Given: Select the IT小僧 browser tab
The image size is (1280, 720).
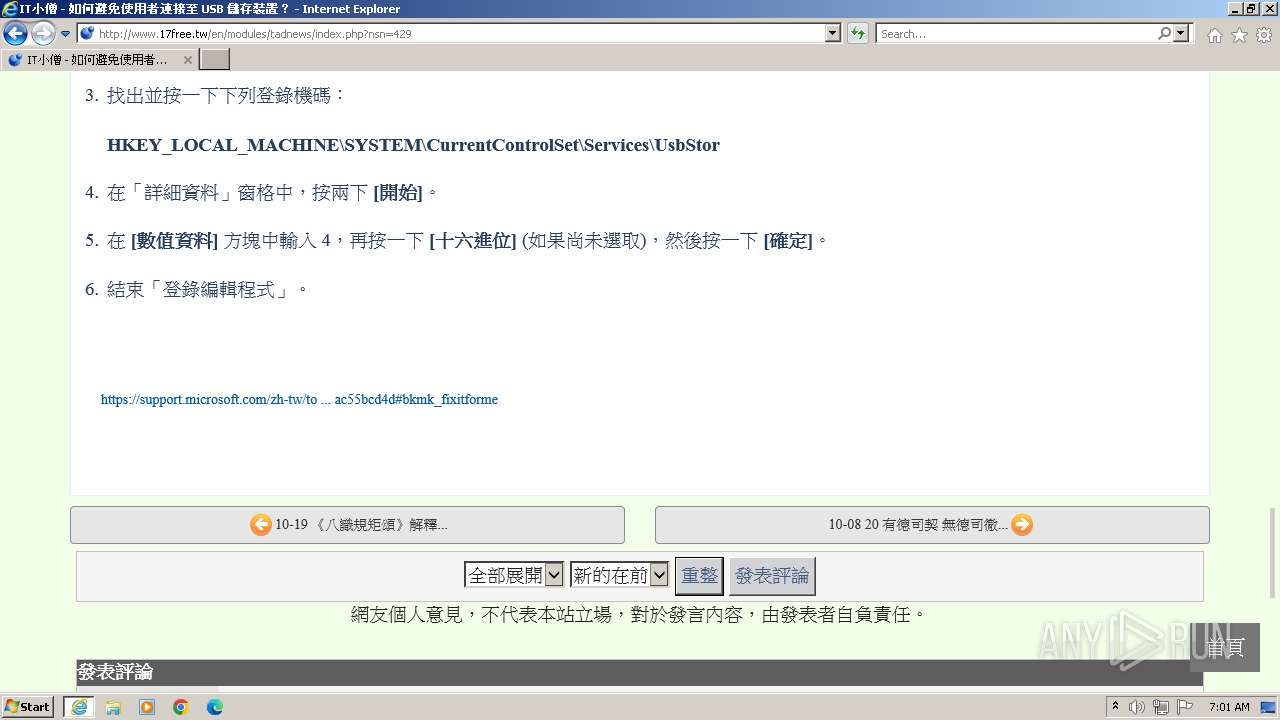Looking at the screenshot, I should coord(100,60).
